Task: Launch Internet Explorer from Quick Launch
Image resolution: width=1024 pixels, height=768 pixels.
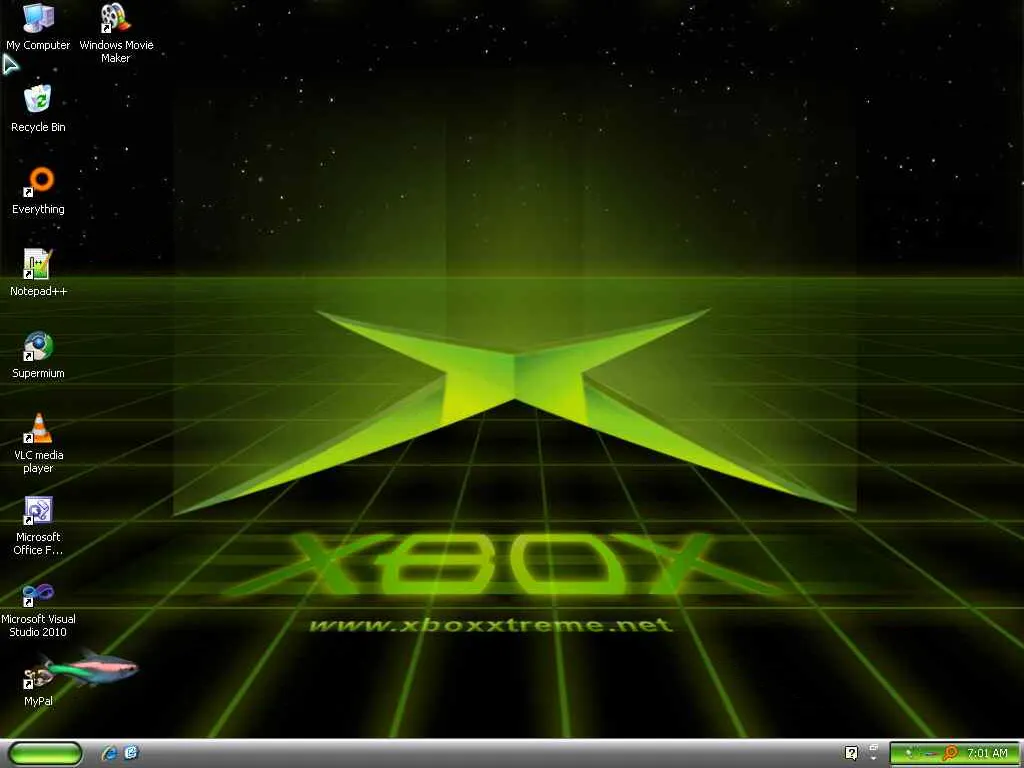Action: (x=110, y=753)
